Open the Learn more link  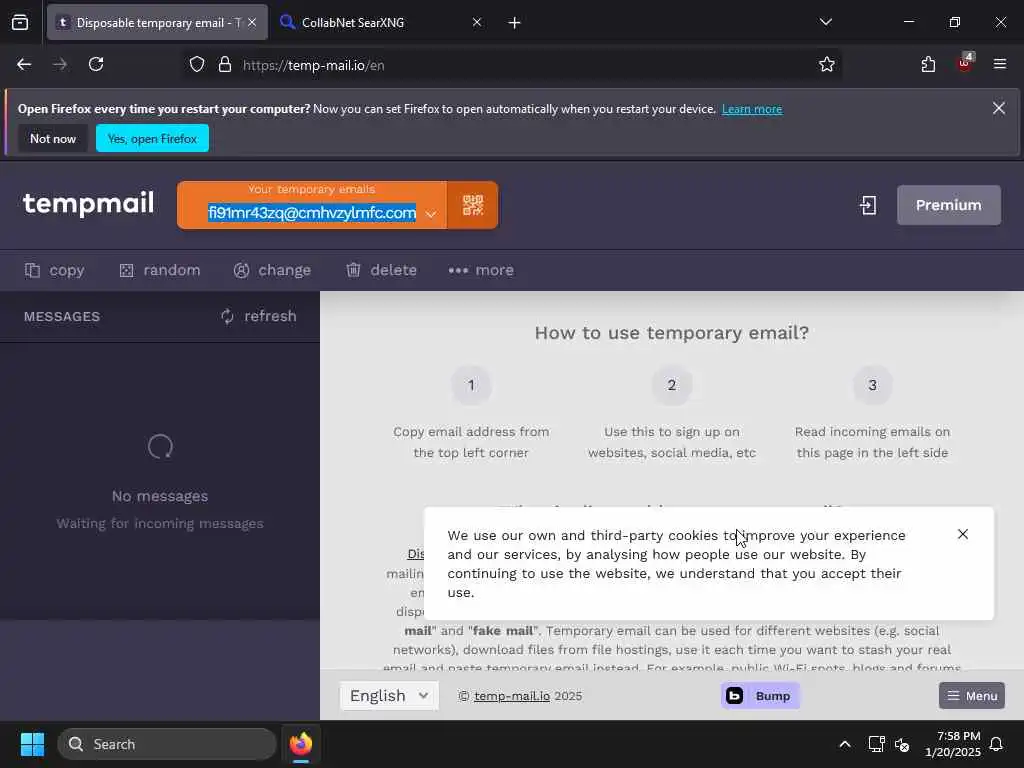752,109
